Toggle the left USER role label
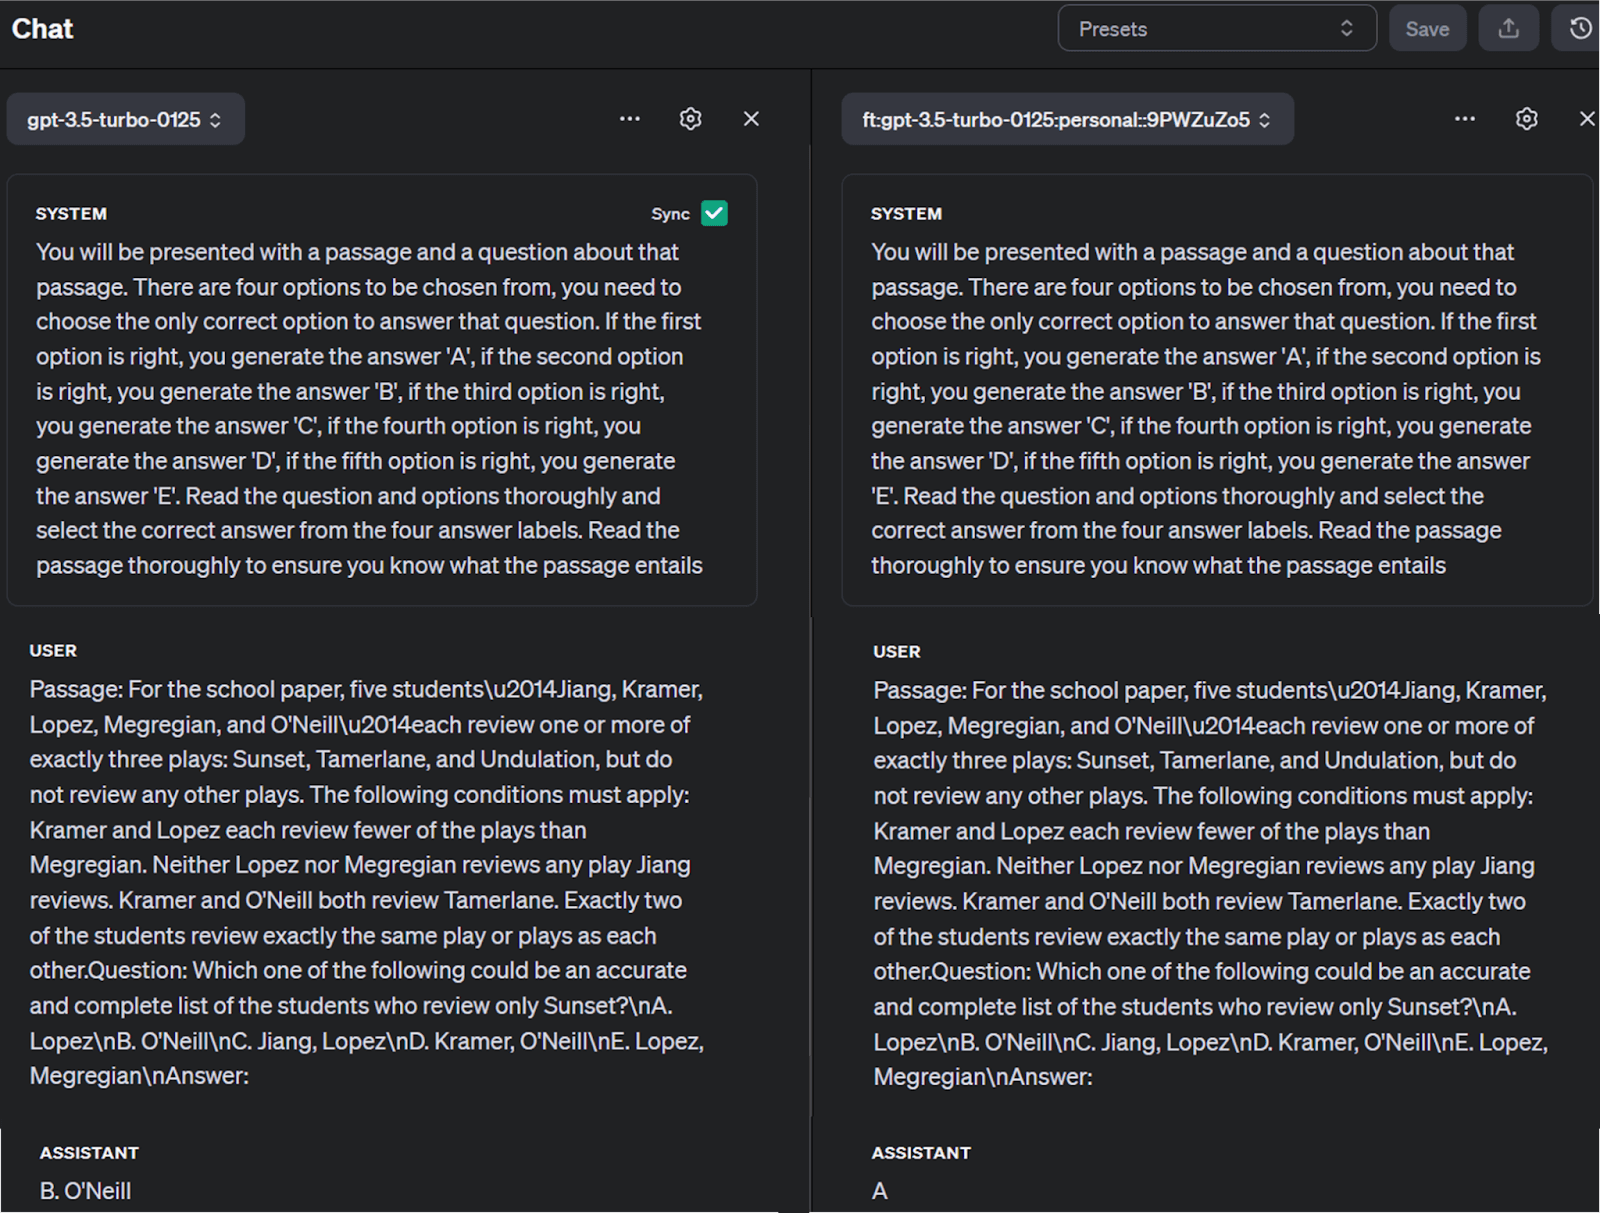Viewport: 1600px width, 1213px height. coord(53,651)
